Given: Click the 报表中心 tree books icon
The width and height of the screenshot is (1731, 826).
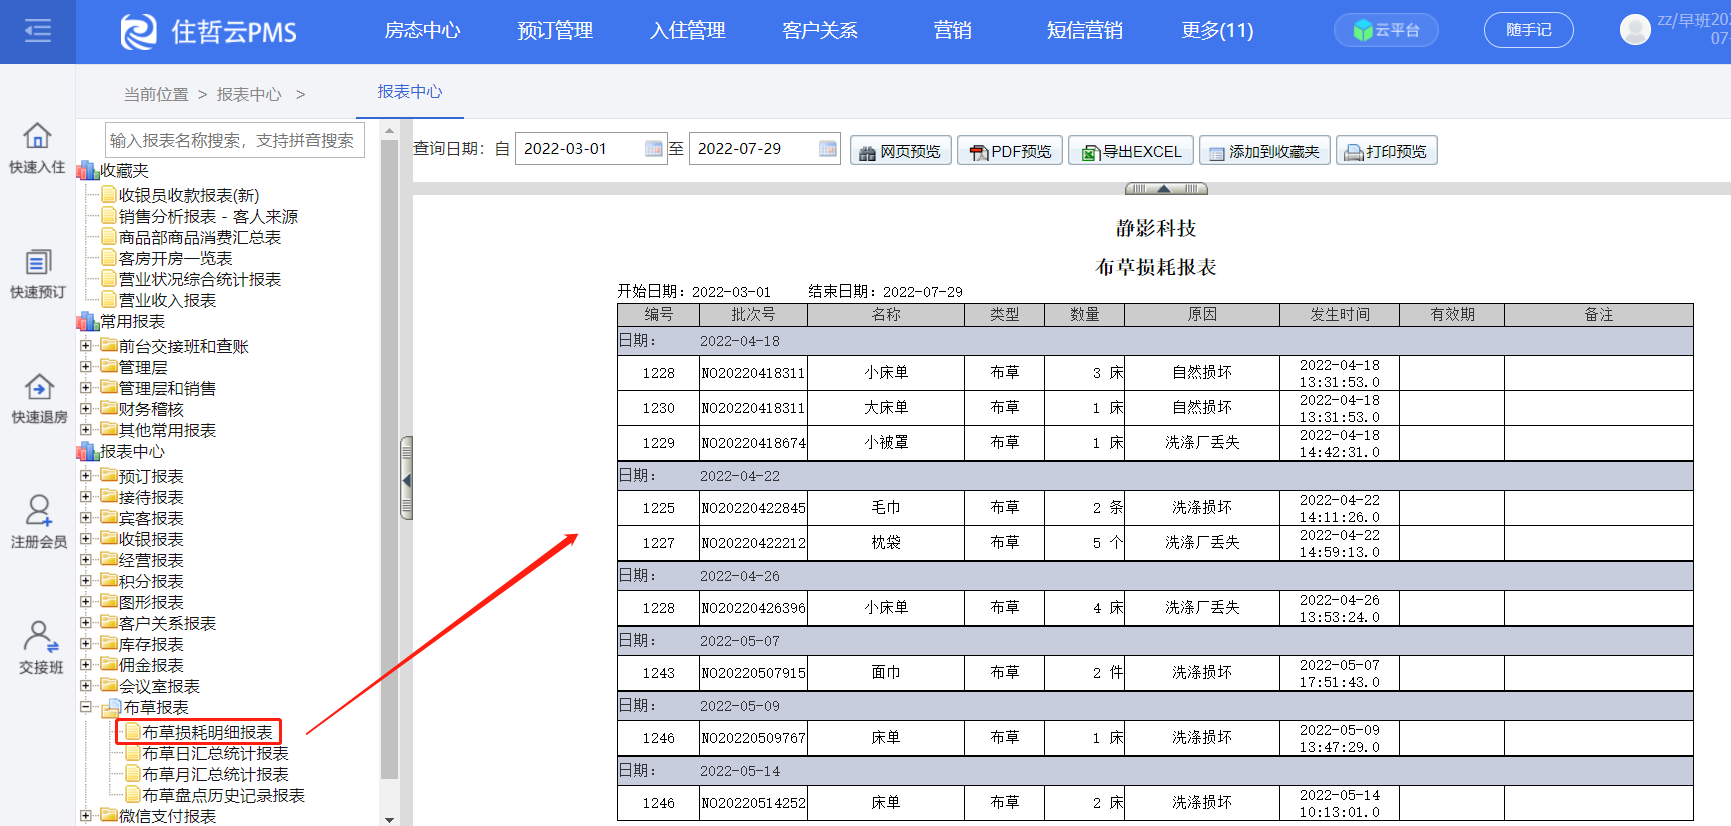Looking at the screenshot, I should [88, 451].
